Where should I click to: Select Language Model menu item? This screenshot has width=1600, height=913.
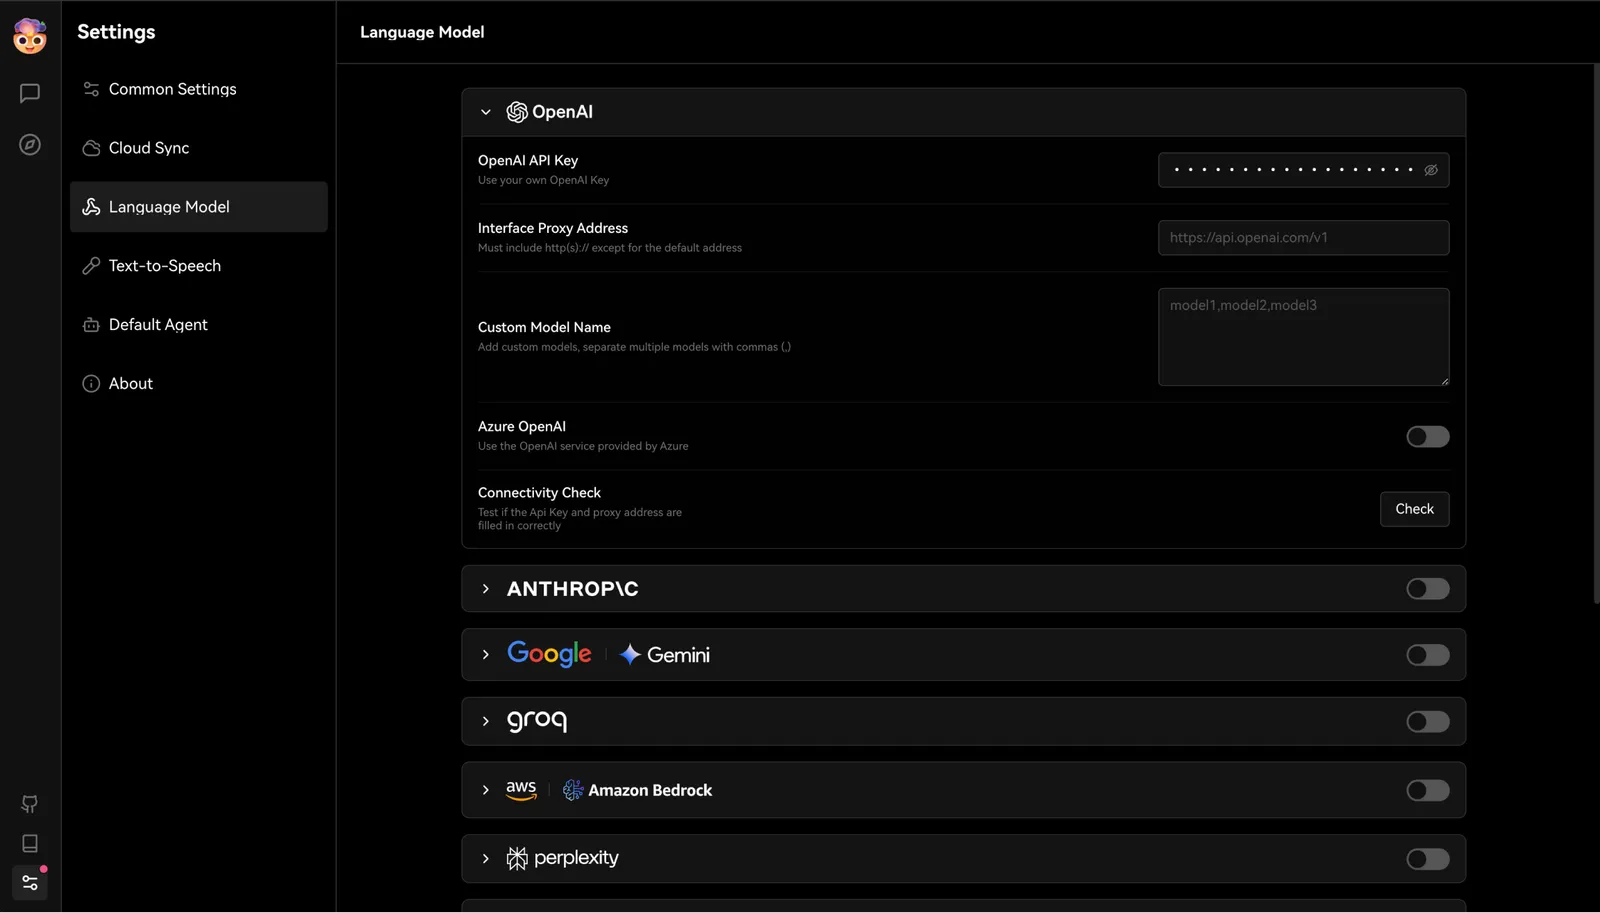199,207
